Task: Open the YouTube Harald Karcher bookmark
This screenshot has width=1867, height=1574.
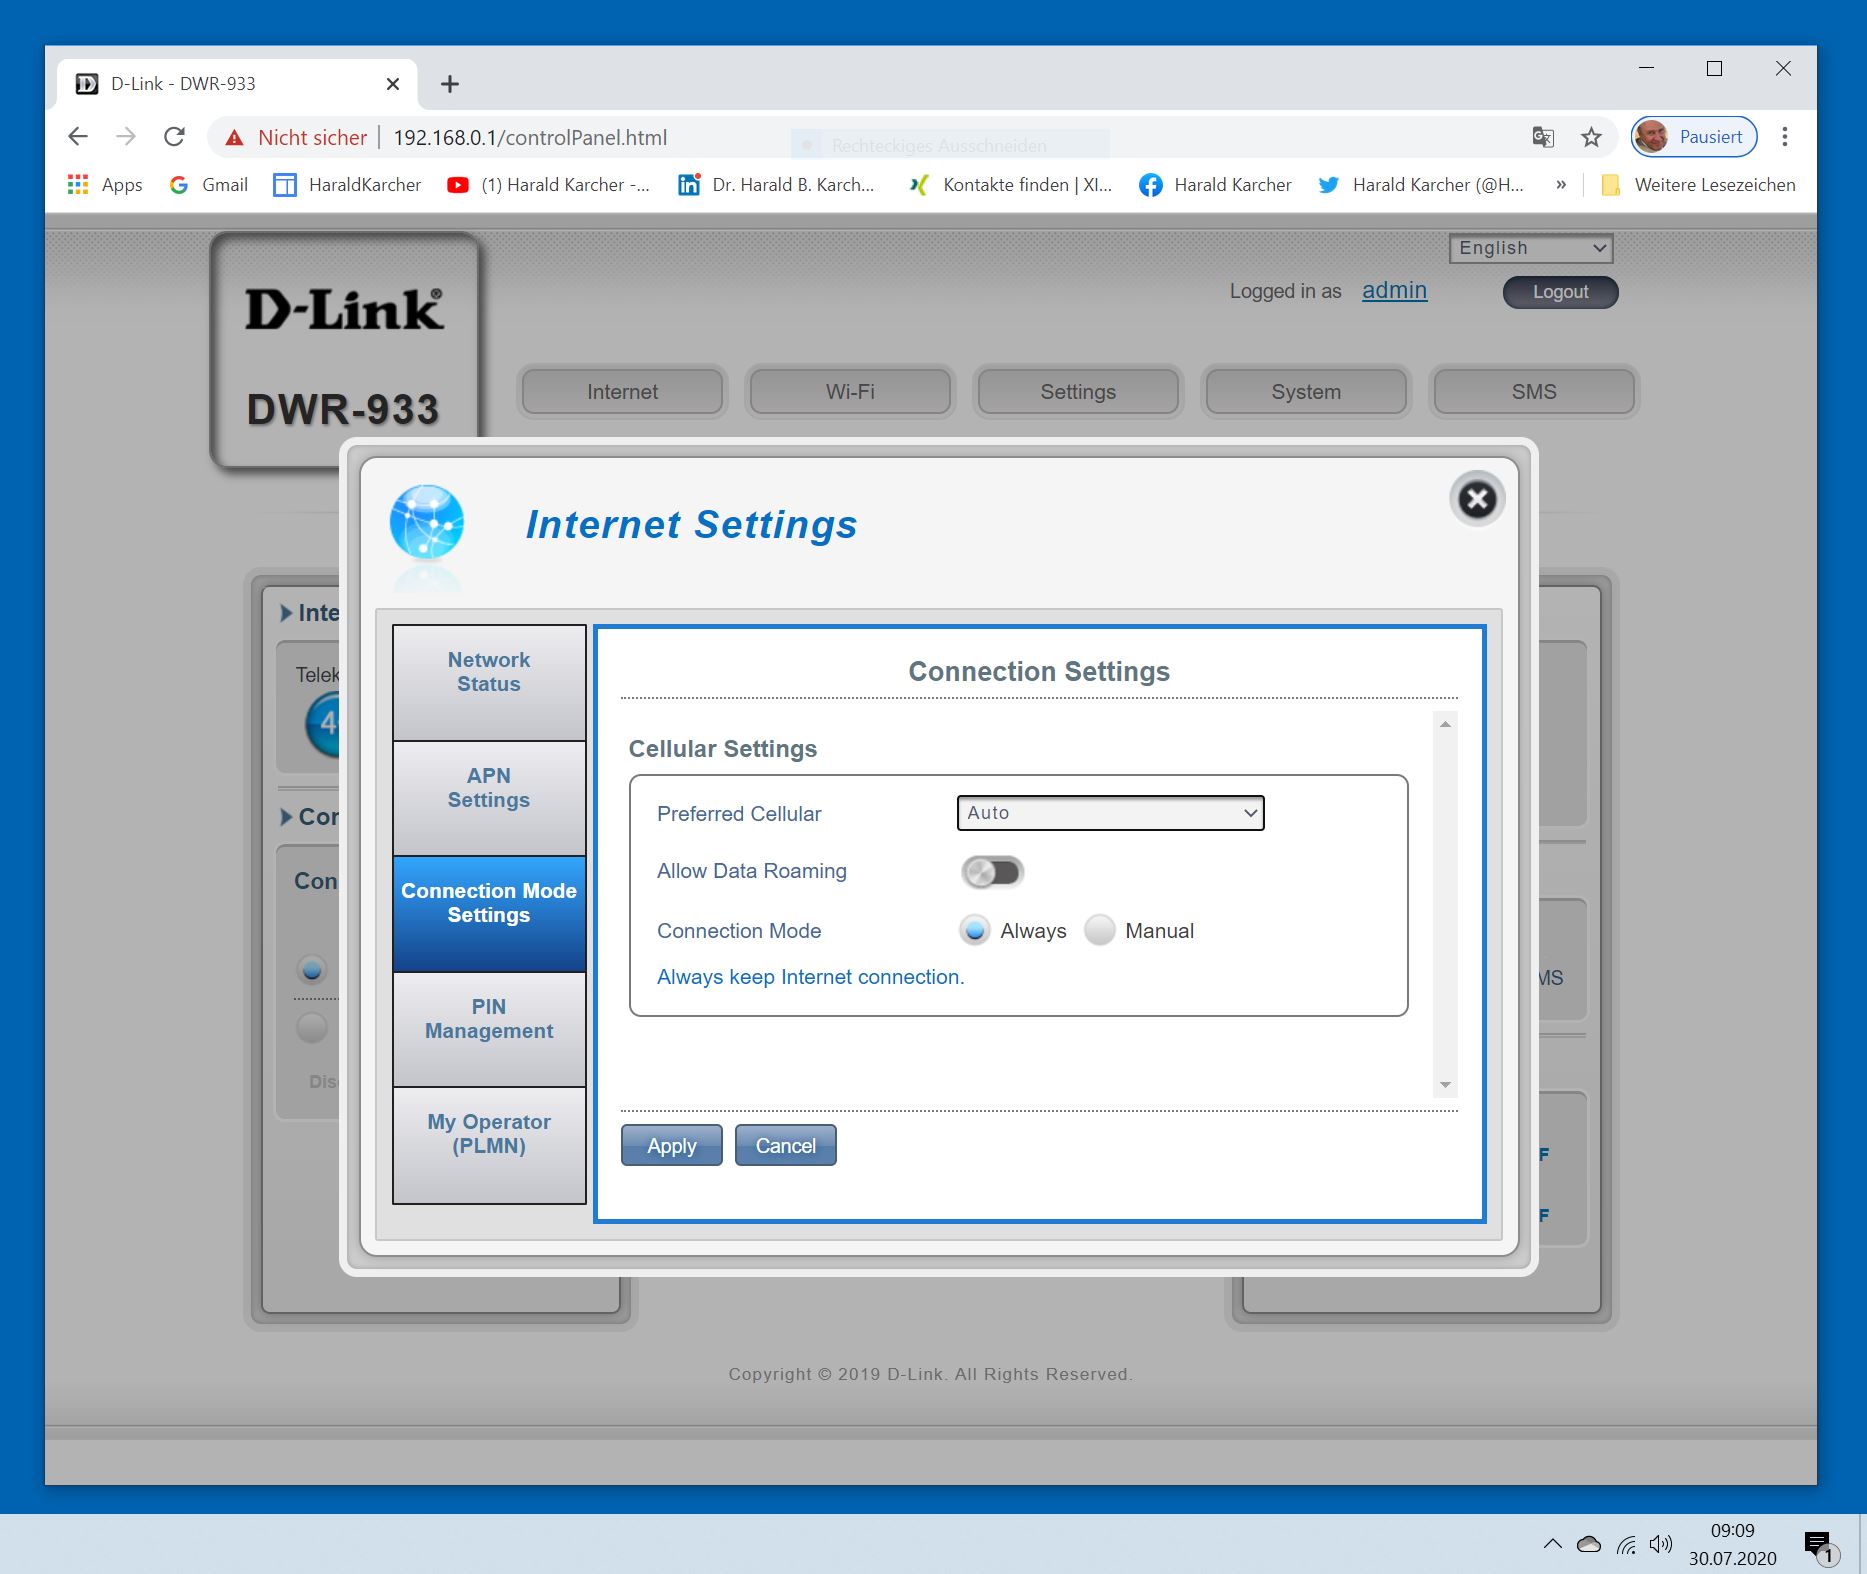Action: (548, 185)
